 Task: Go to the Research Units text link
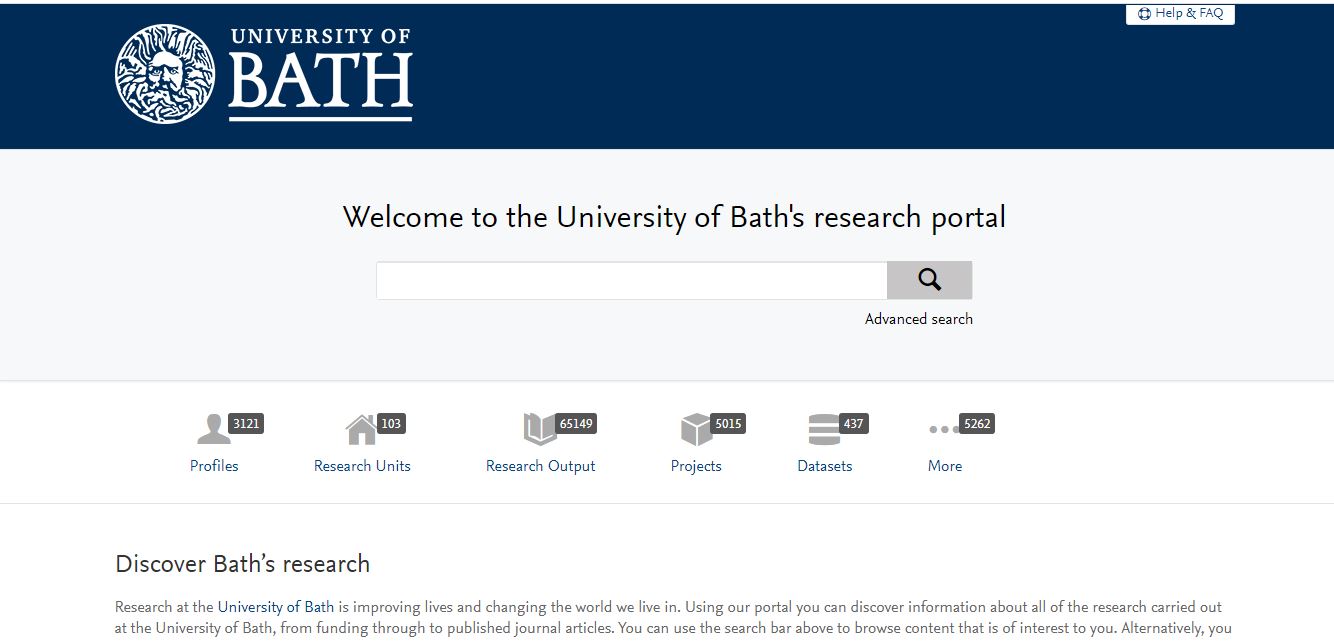tap(362, 466)
